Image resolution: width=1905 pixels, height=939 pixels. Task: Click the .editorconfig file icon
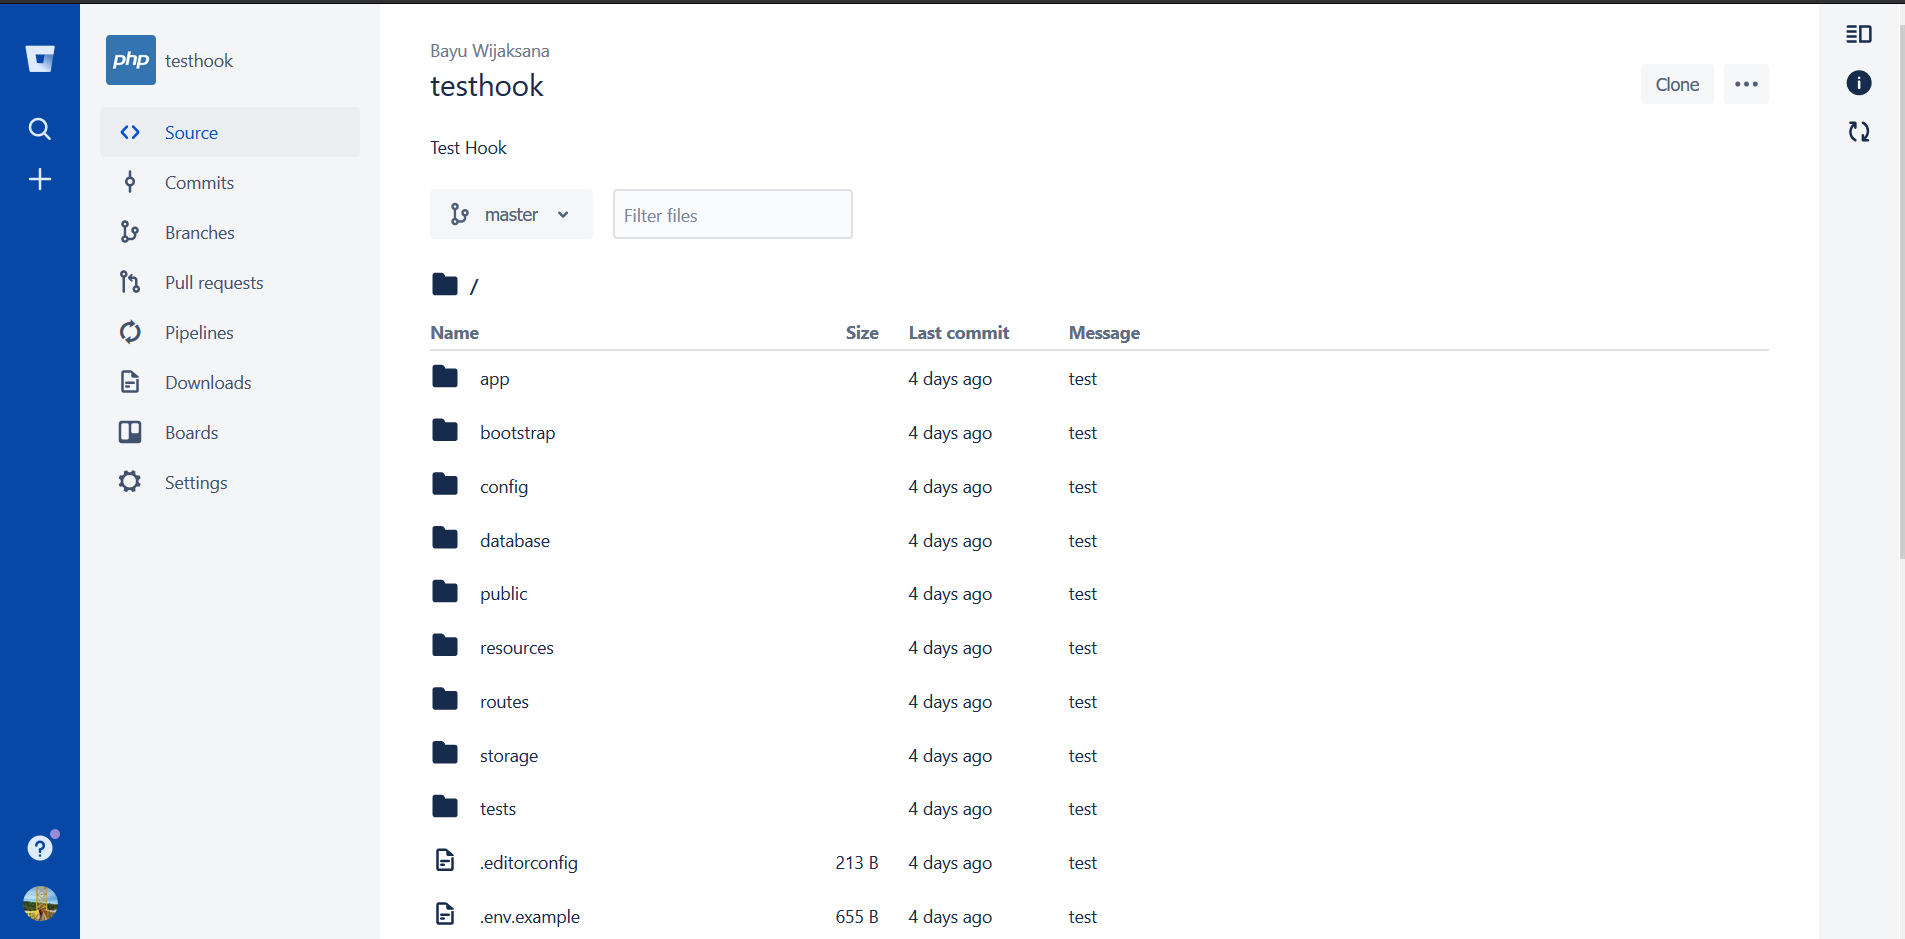coord(445,860)
